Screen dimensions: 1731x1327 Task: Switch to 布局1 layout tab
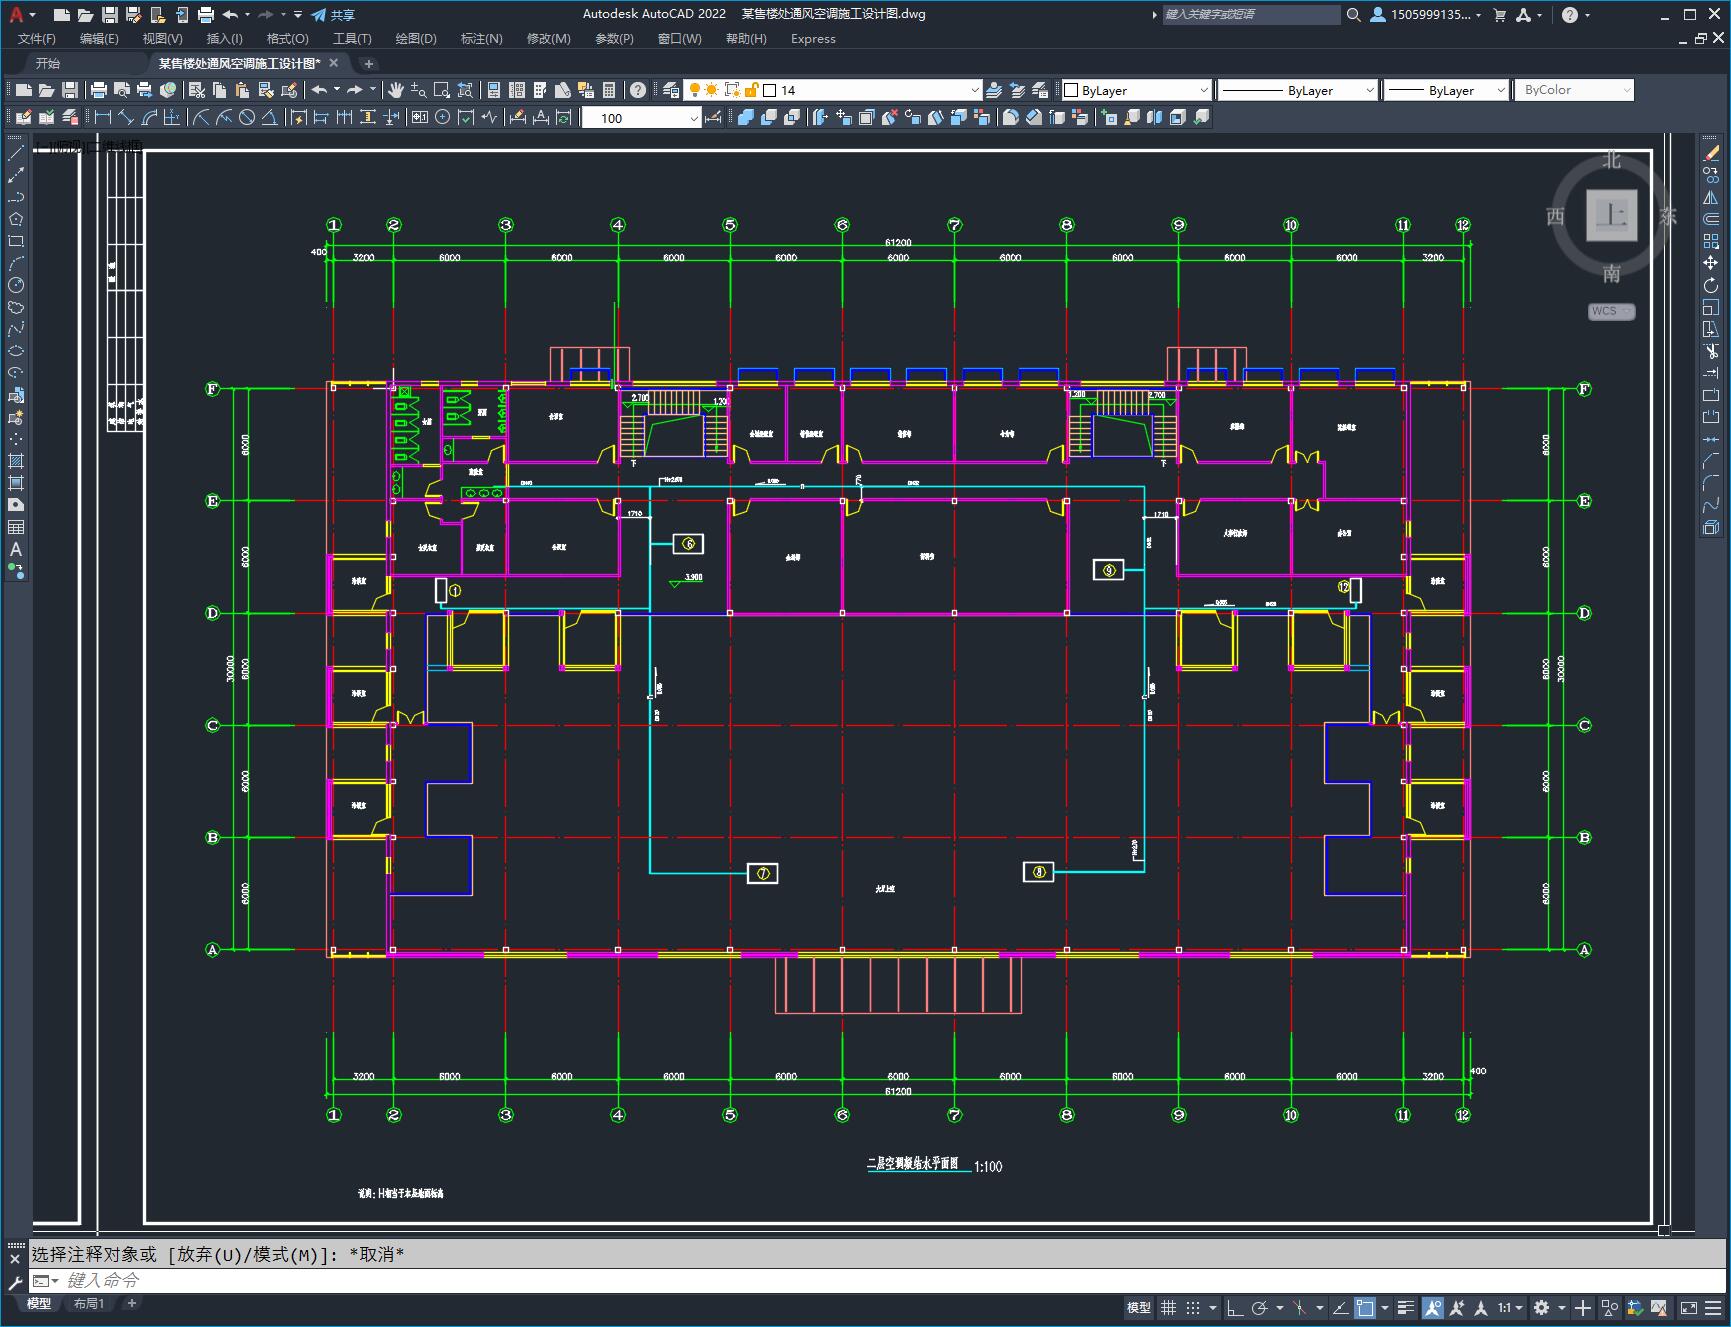tap(89, 1303)
